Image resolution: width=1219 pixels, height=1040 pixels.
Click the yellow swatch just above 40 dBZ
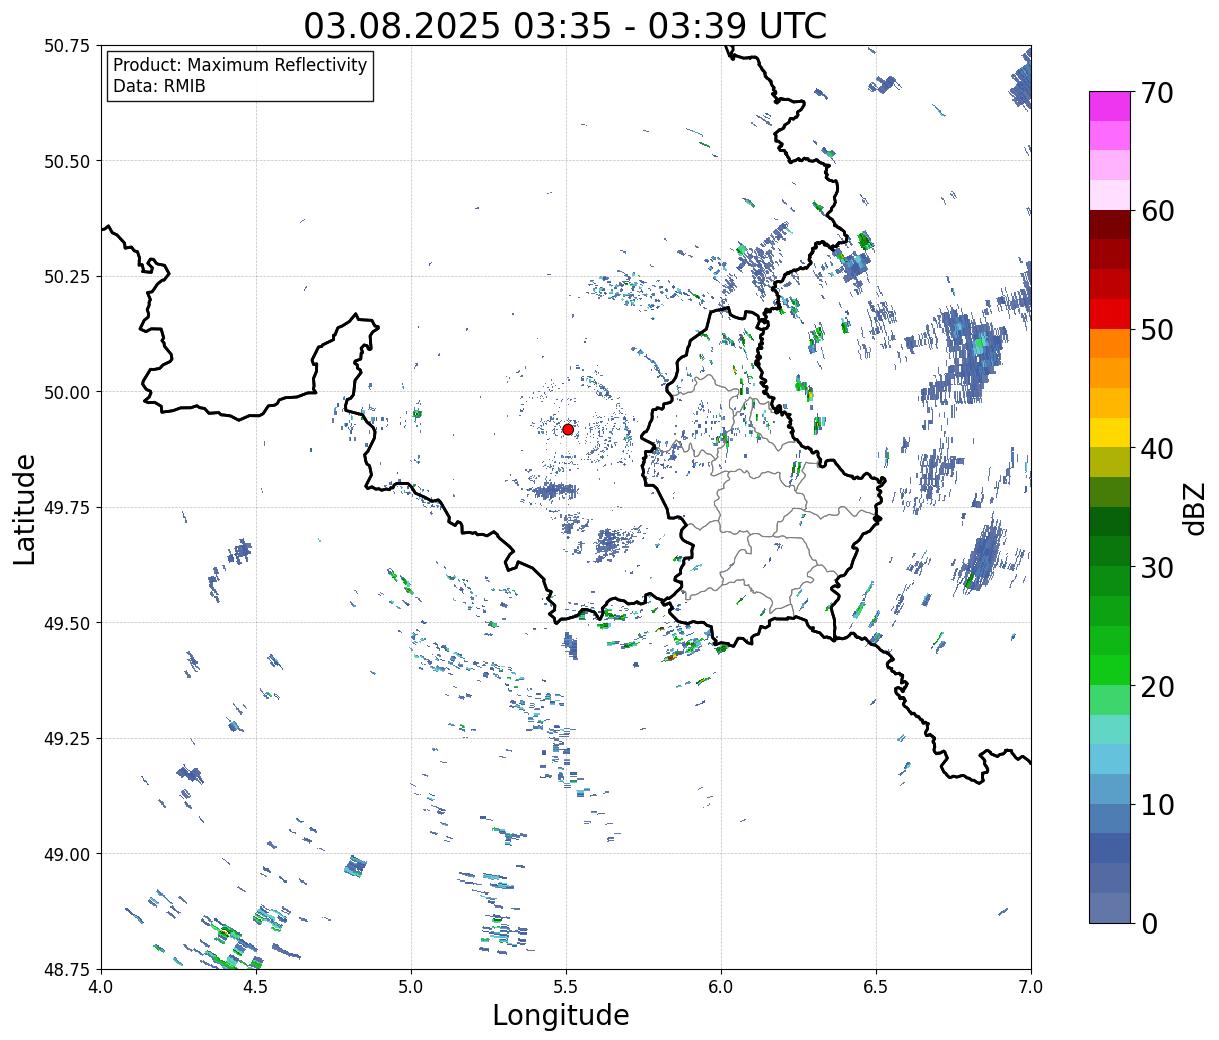(x=1110, y=433)
